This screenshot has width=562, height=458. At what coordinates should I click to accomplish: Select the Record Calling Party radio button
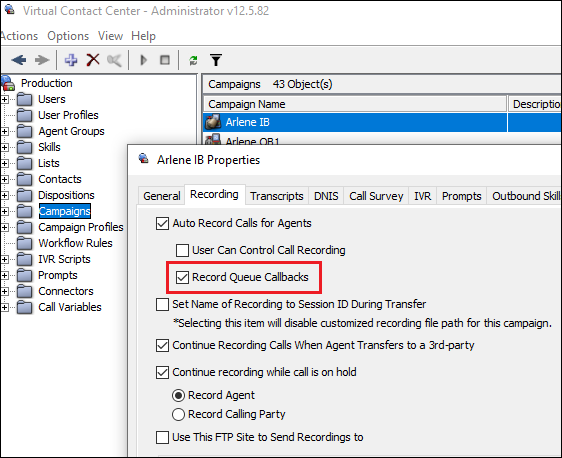[178, 415]
